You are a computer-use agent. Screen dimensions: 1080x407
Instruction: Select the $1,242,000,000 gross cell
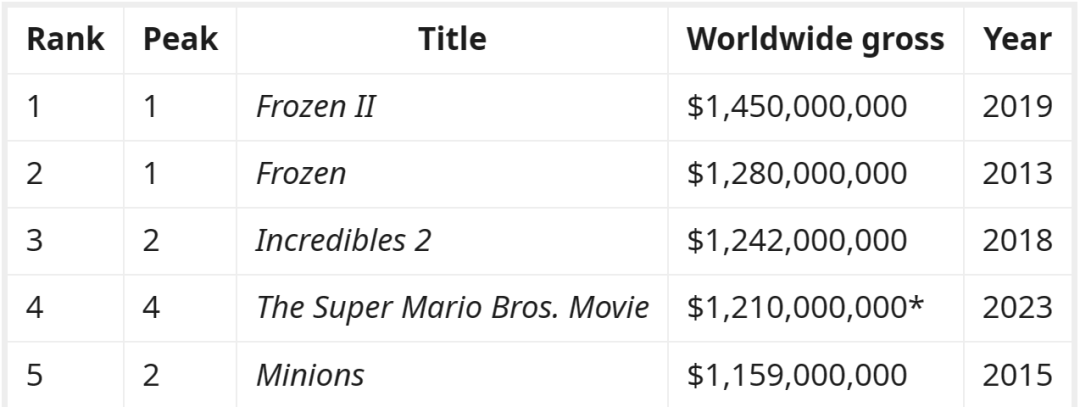797,241
